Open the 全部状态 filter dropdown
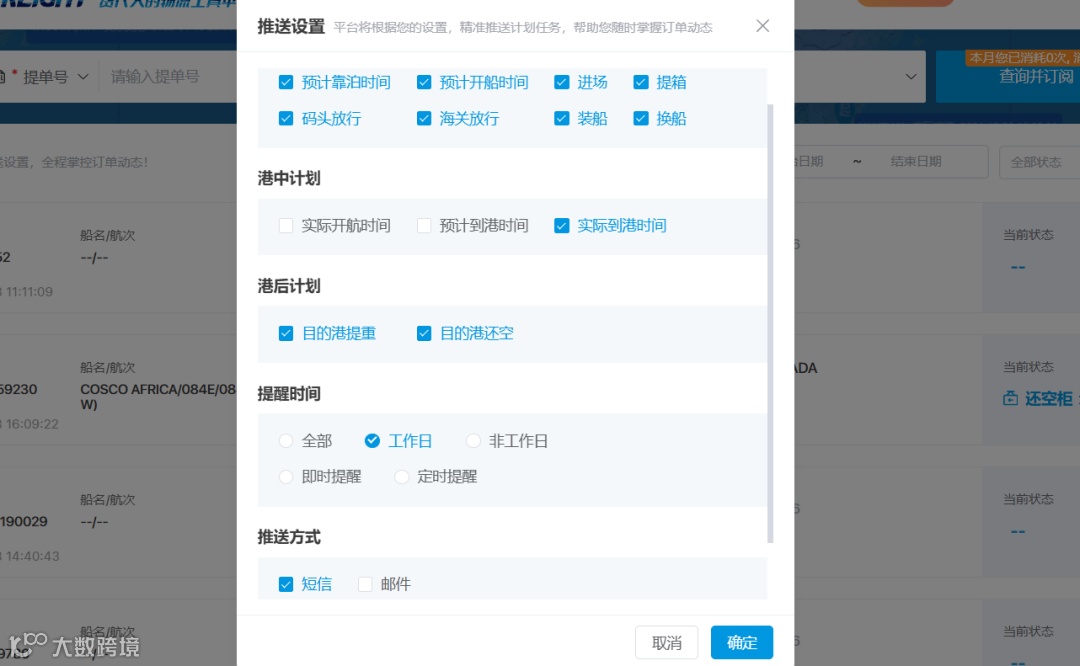The height and width of the screenshot is (666, 1080). coord(1038,161)
